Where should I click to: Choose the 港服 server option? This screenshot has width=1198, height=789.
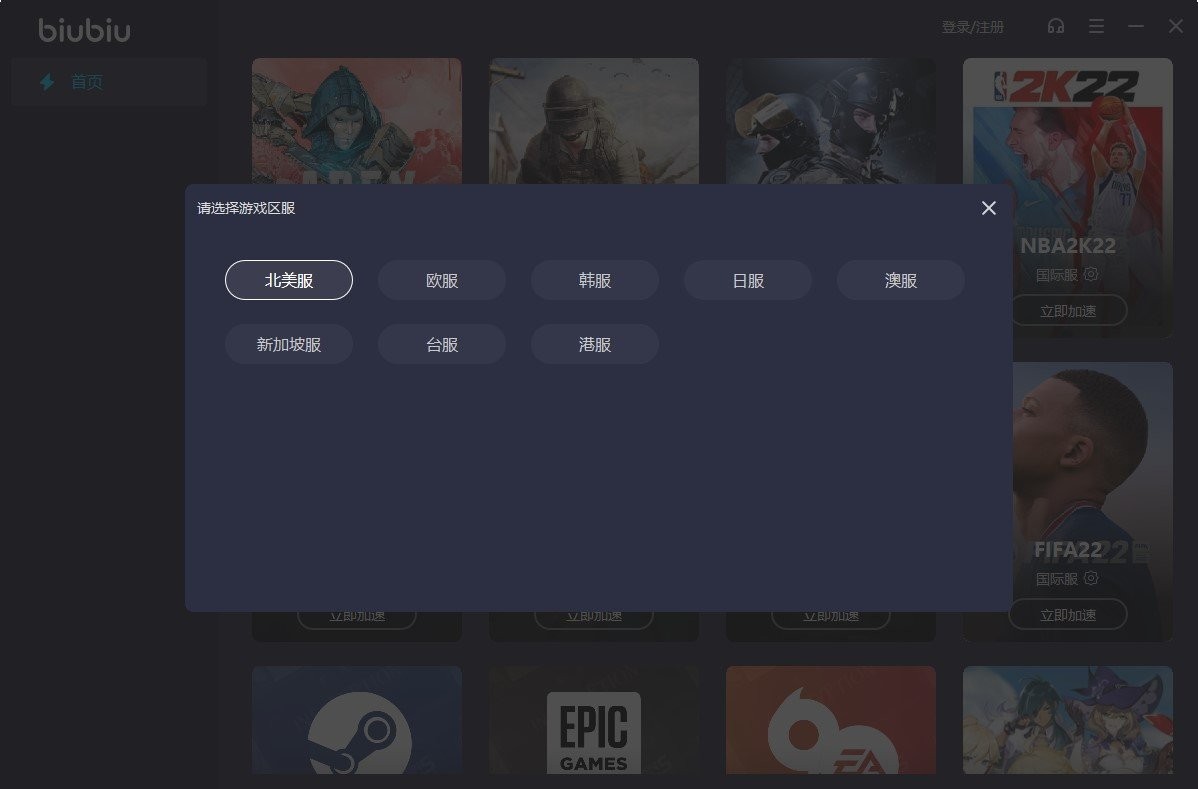point(594,344)
